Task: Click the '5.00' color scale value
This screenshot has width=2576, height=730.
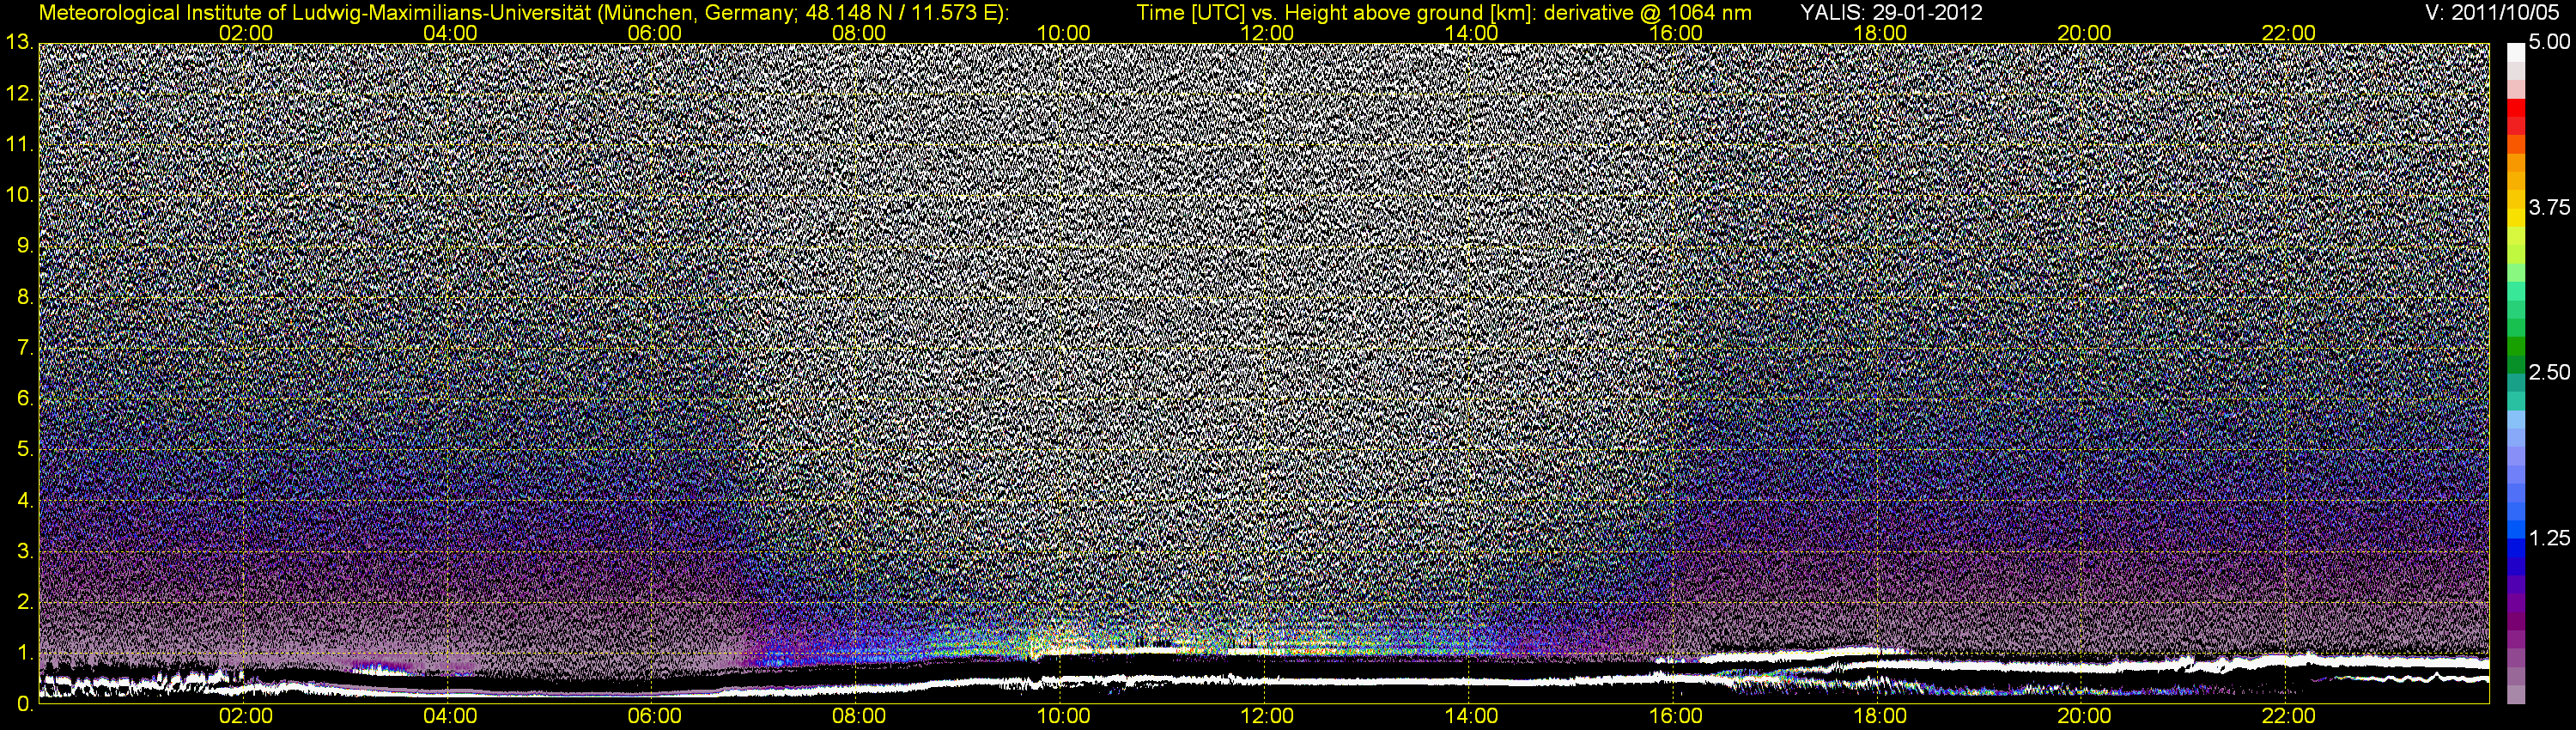Action: (x=2549, y=43)
